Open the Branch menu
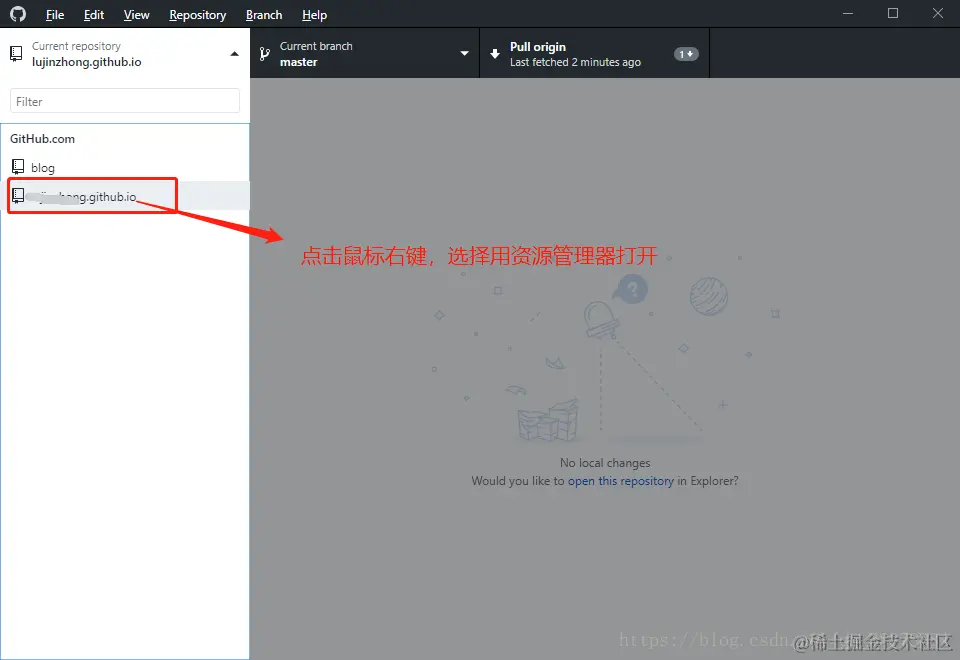 pyautogui.click(x=264, y=15)
